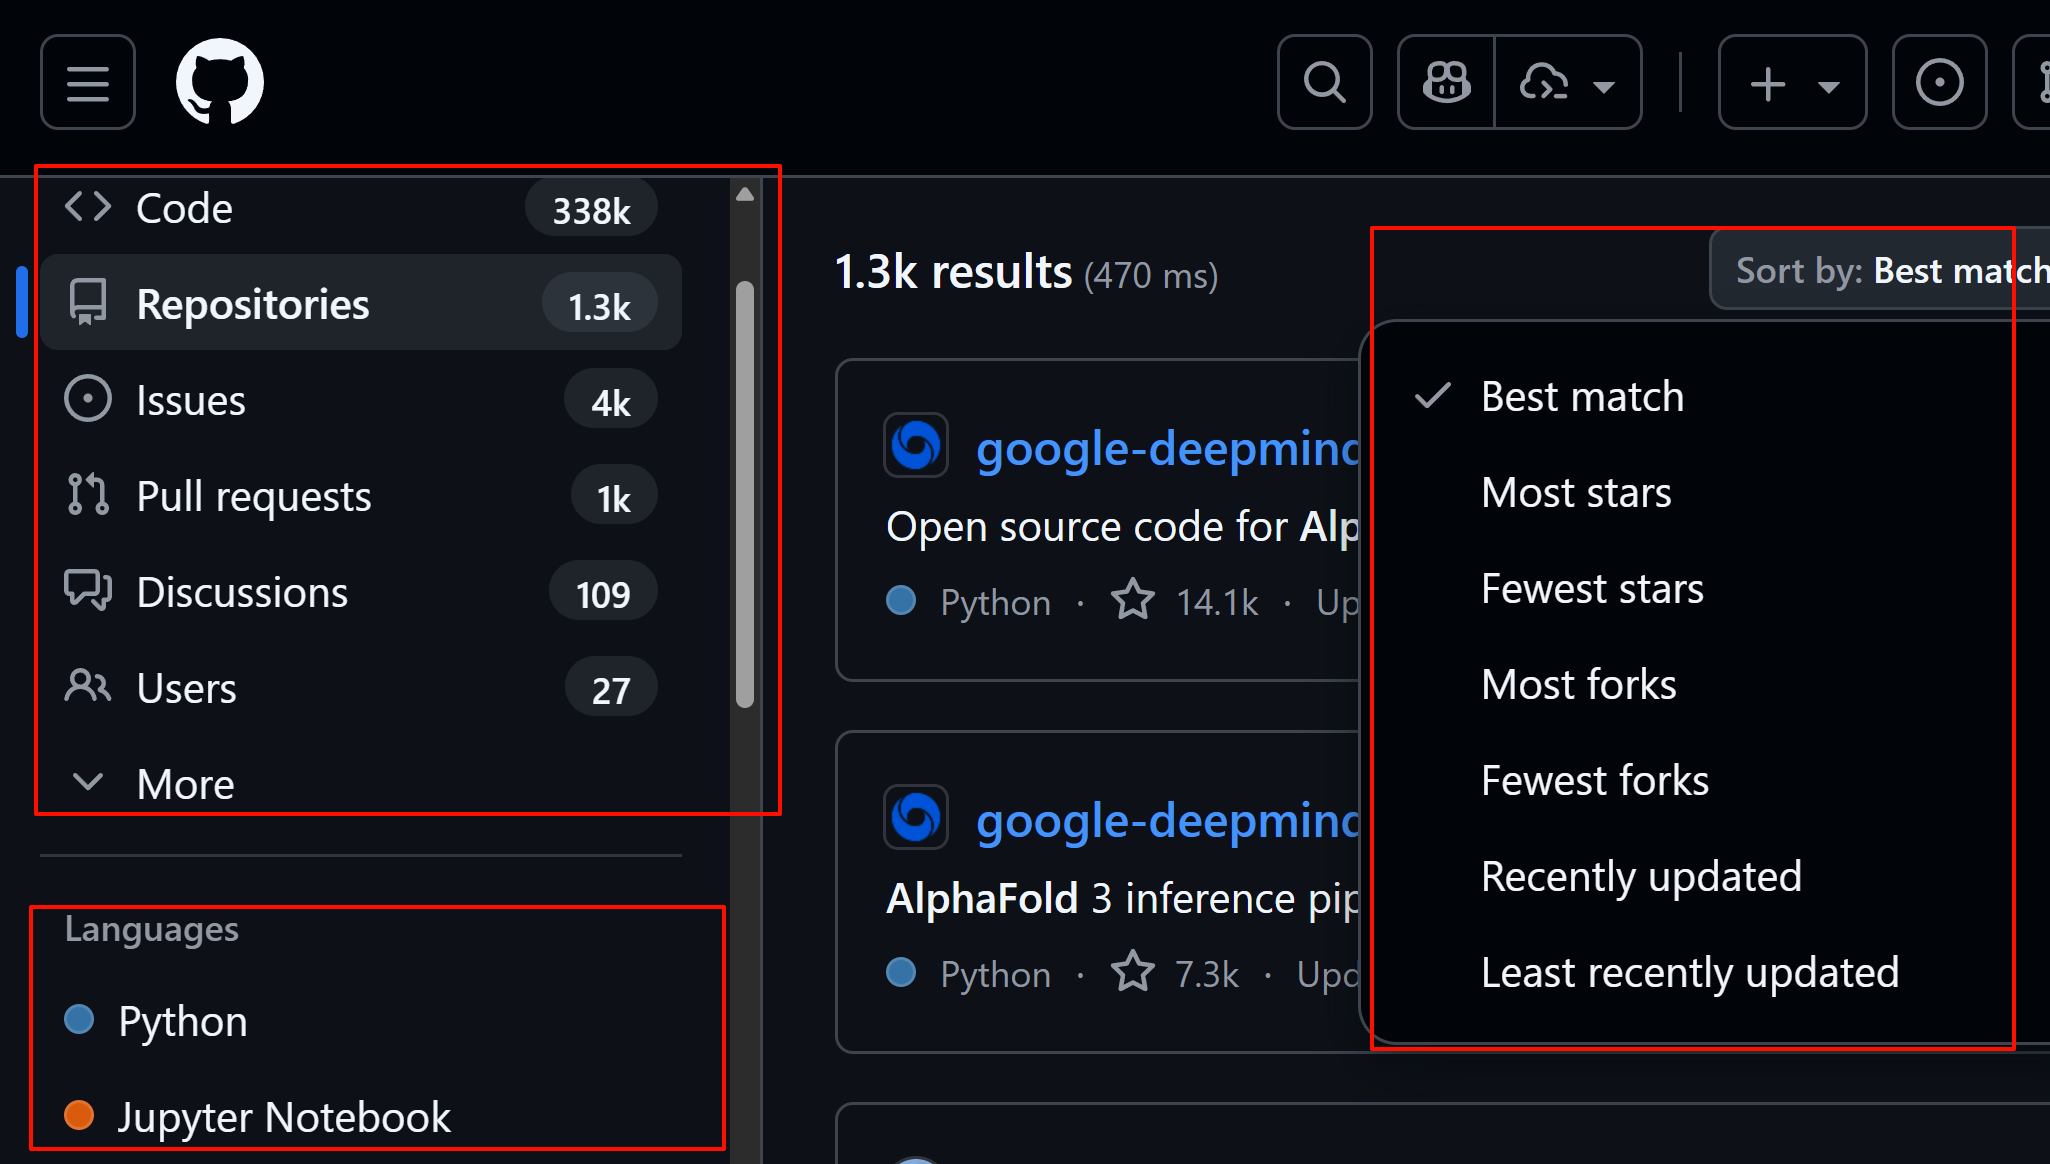Click the sidebar scroll up arrow
The width and height of the screenshot is (2050, 1164).
(745, 195)
